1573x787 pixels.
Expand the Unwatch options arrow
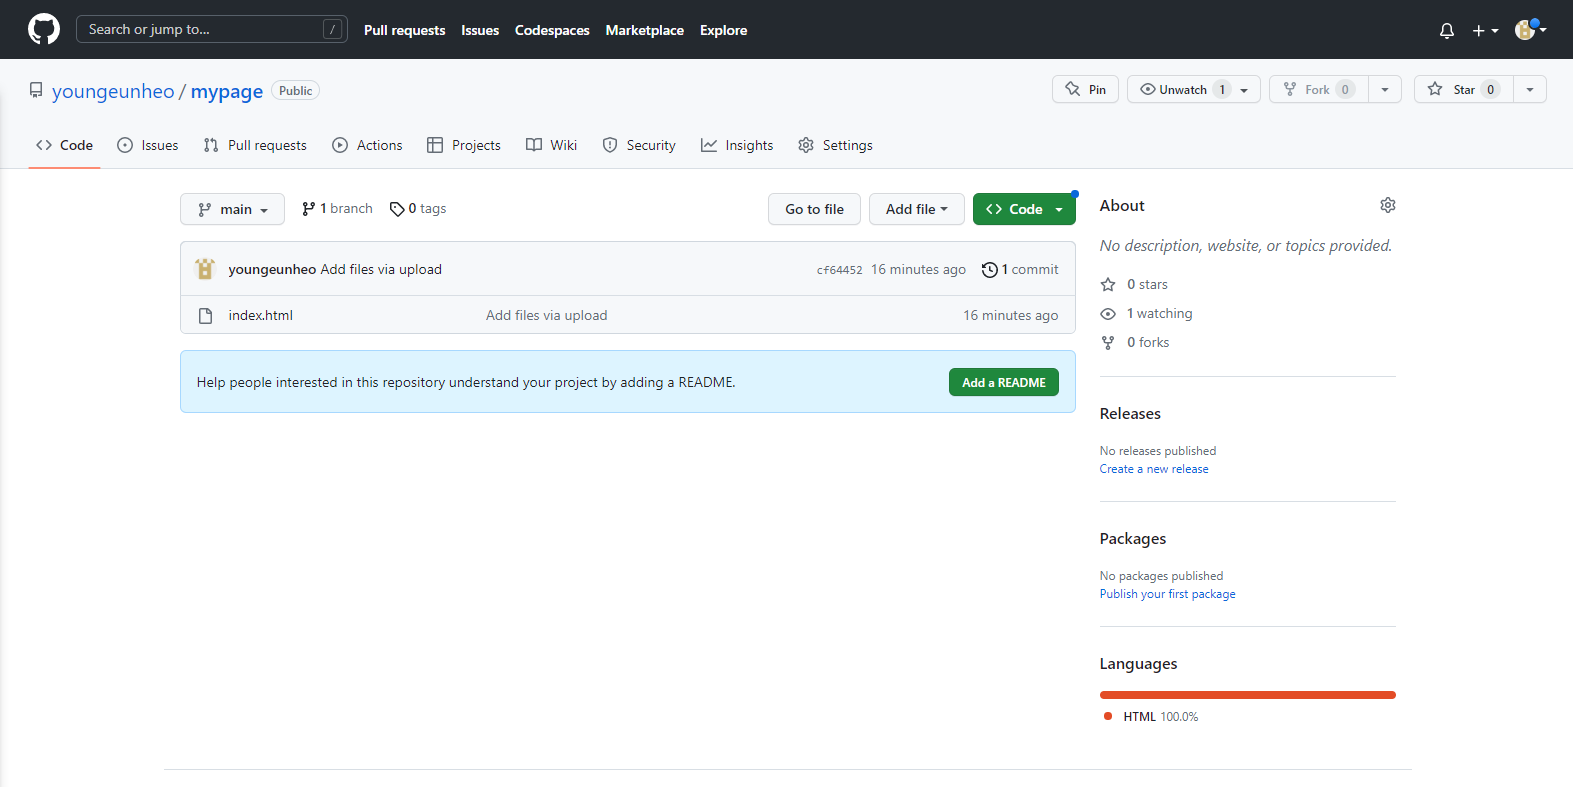point(1245,90)
